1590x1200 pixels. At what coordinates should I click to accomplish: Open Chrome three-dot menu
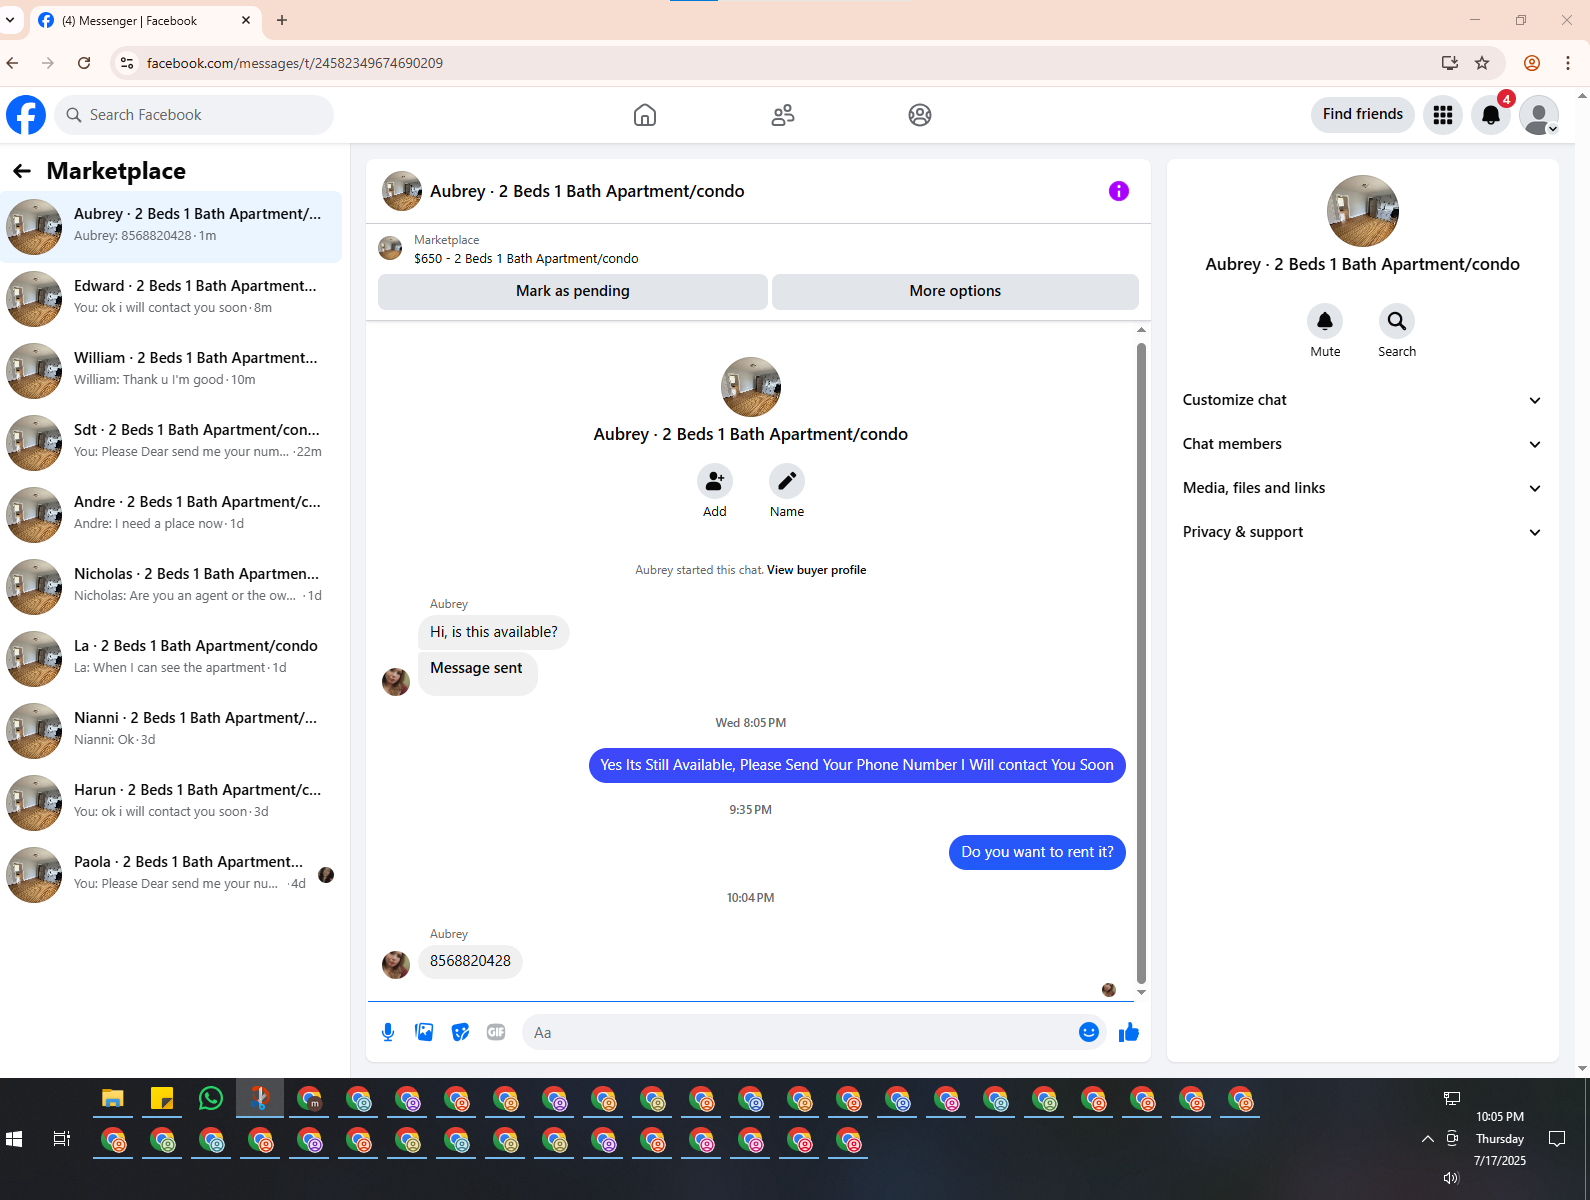(1568, 63)
